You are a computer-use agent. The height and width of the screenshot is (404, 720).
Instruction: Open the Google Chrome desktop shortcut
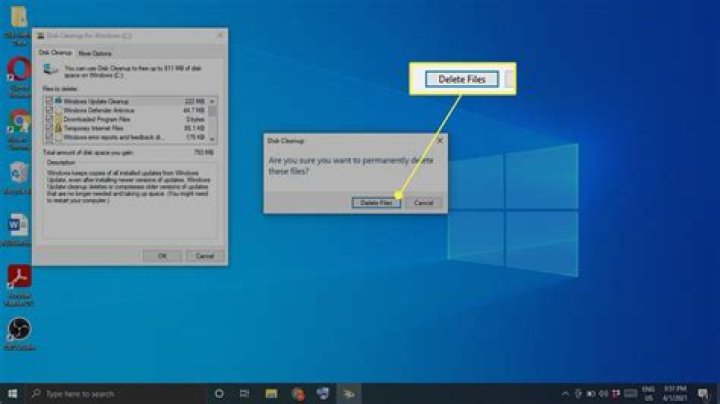pyautogui.click(x=19, y=123)
